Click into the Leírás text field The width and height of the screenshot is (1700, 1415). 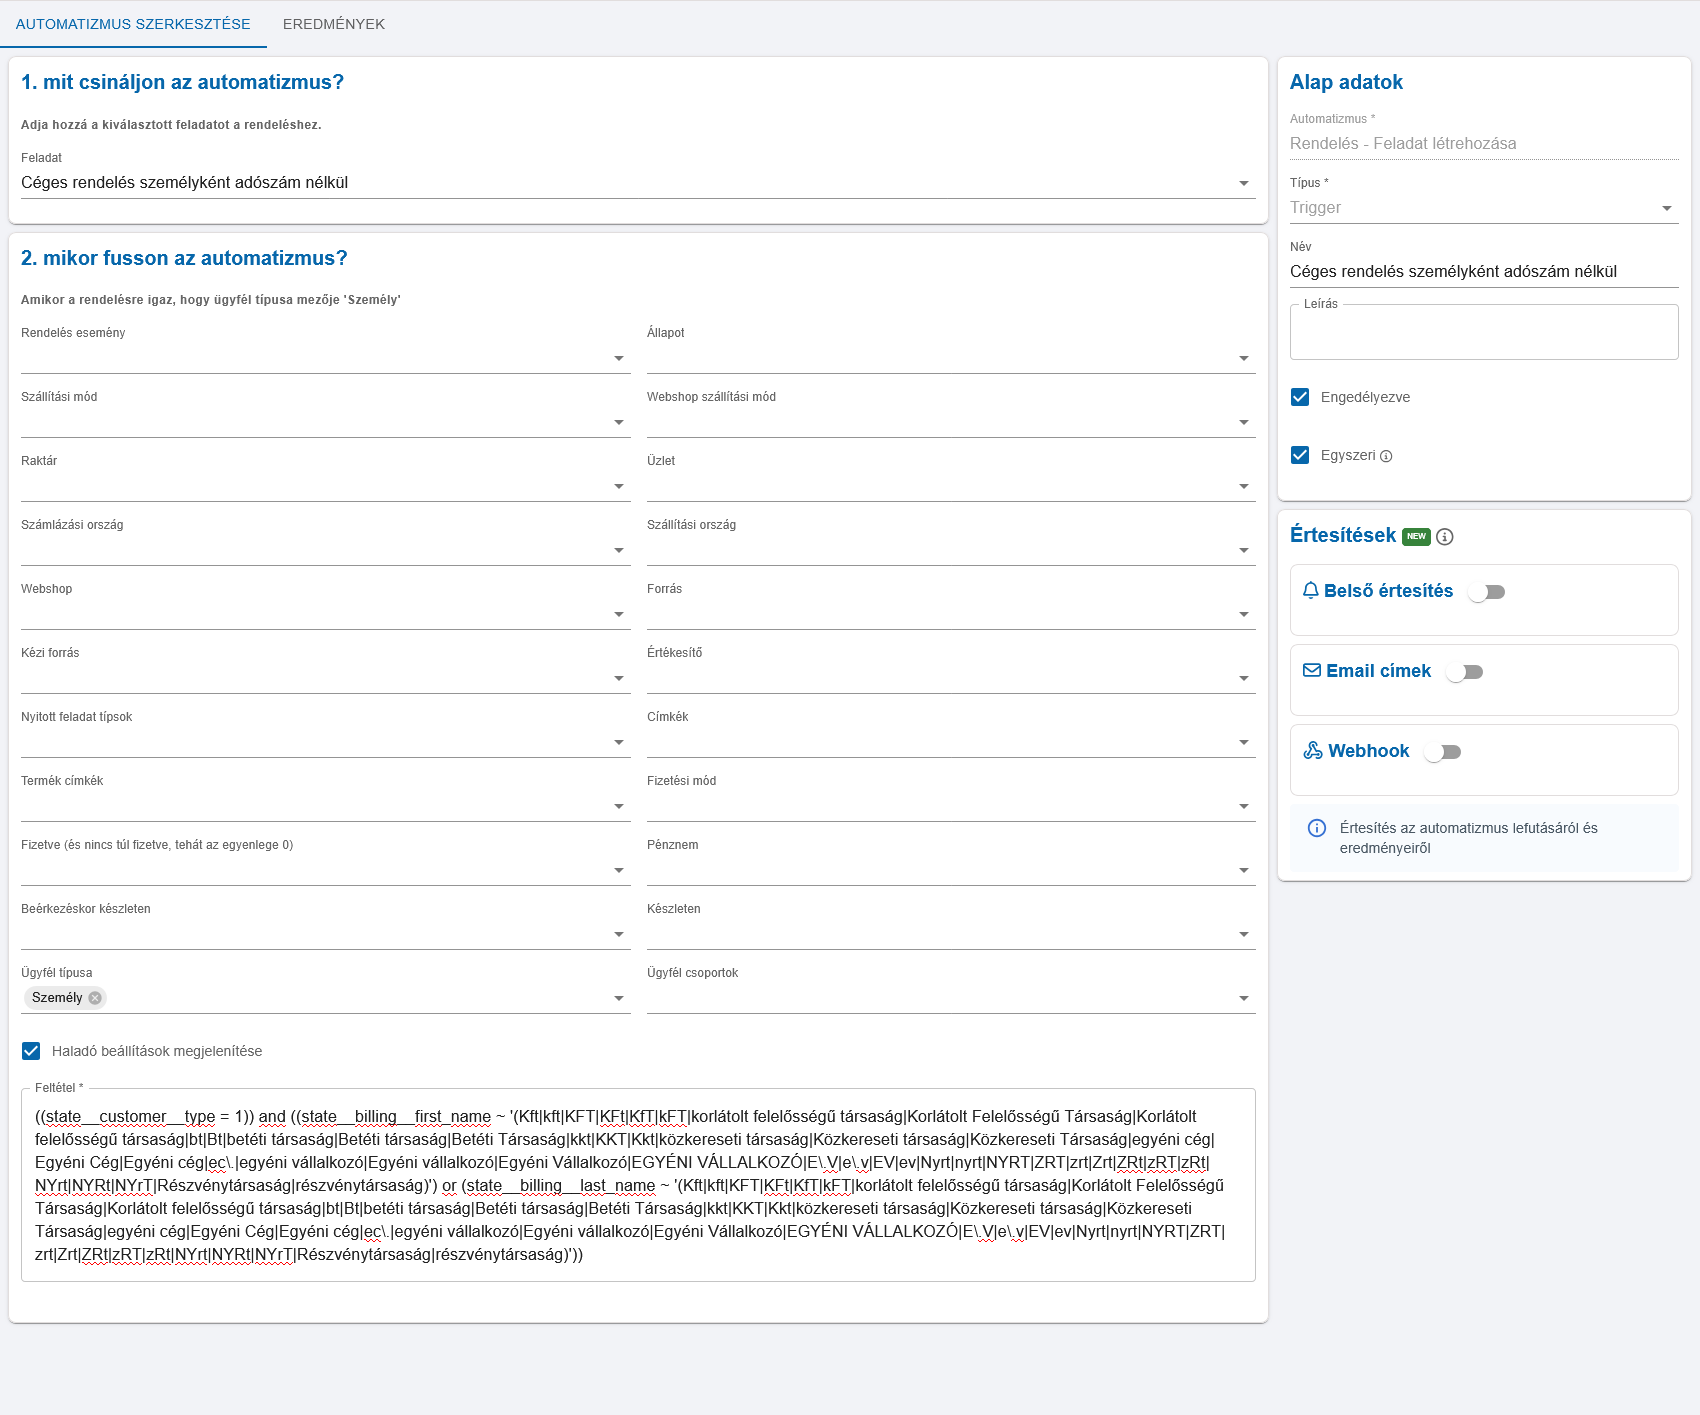tap(1484, 332)
